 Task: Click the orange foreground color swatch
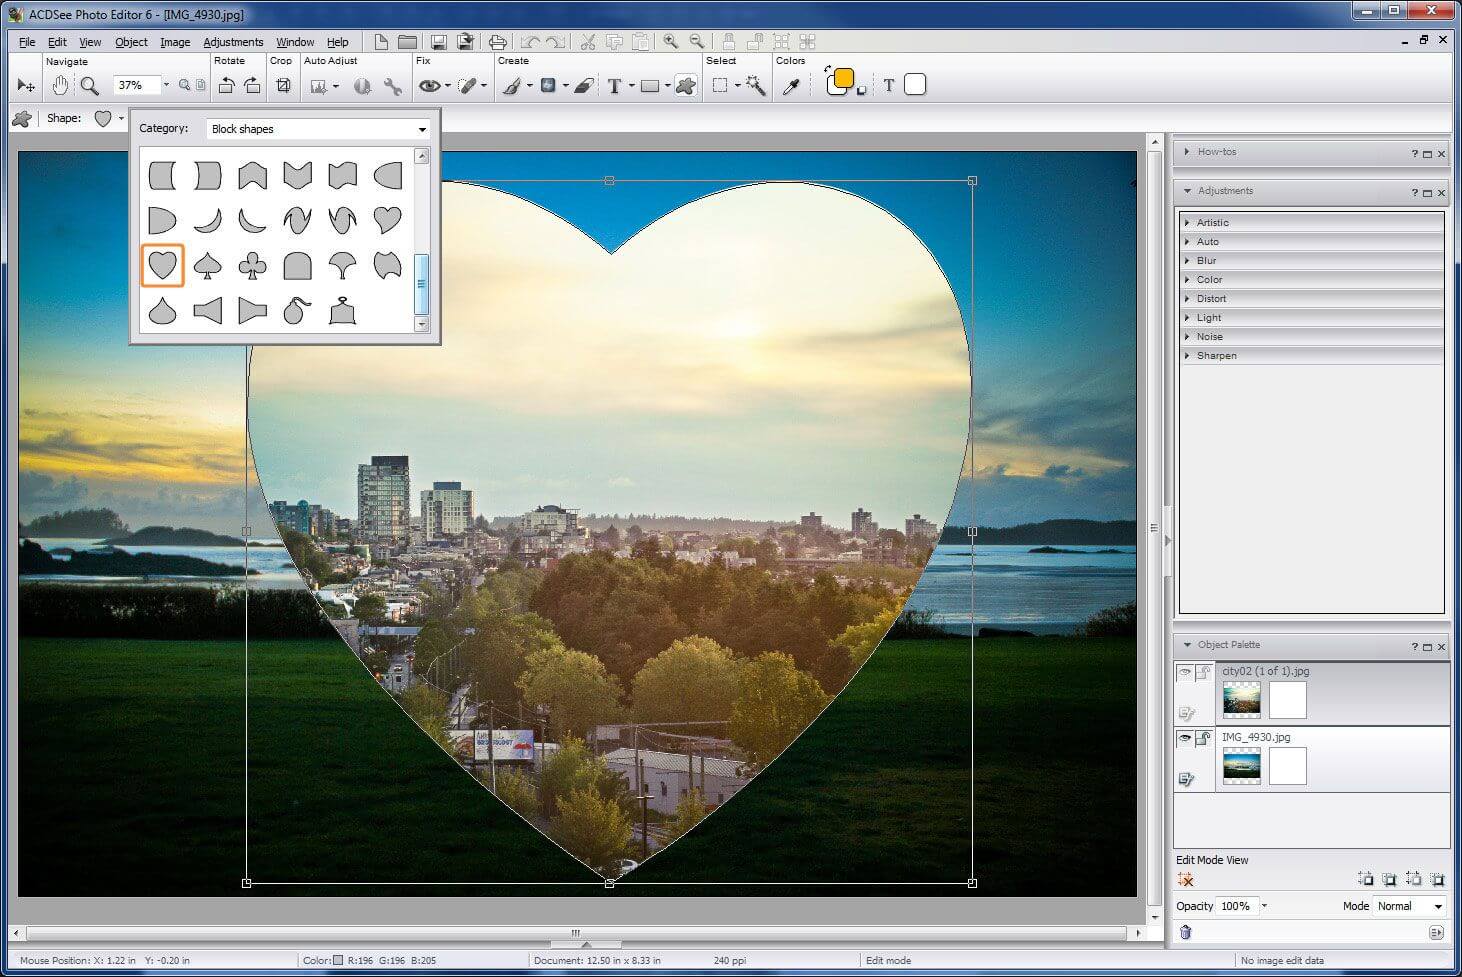click(x=843, y=78)
